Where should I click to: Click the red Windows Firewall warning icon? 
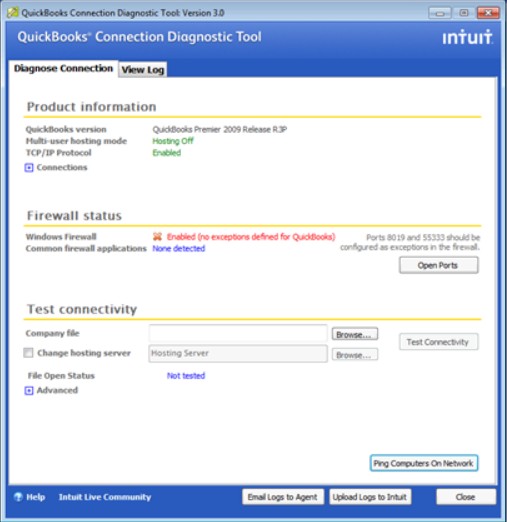coord(157,237)
